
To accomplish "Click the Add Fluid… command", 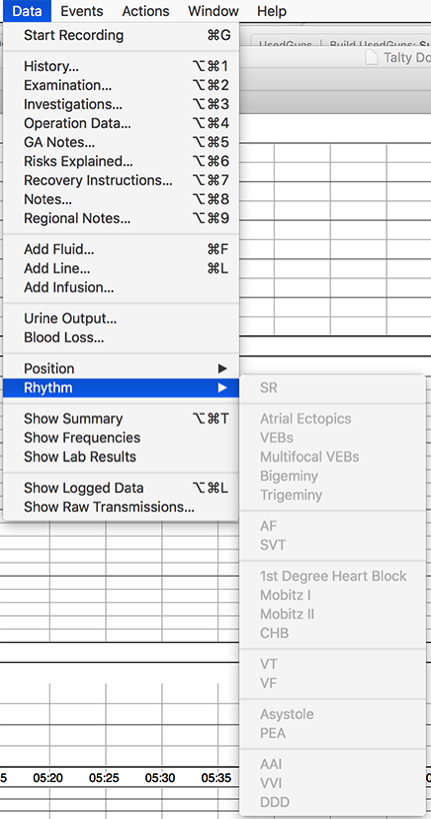I will 121,250.
